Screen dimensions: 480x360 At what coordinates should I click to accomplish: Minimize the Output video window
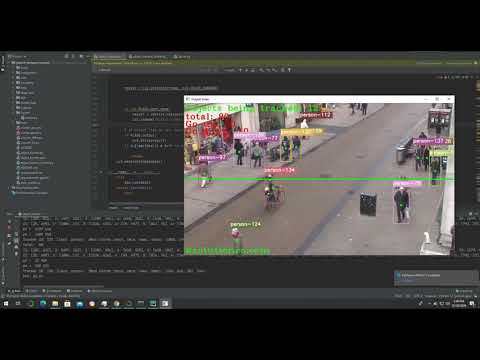pos(426,99)
